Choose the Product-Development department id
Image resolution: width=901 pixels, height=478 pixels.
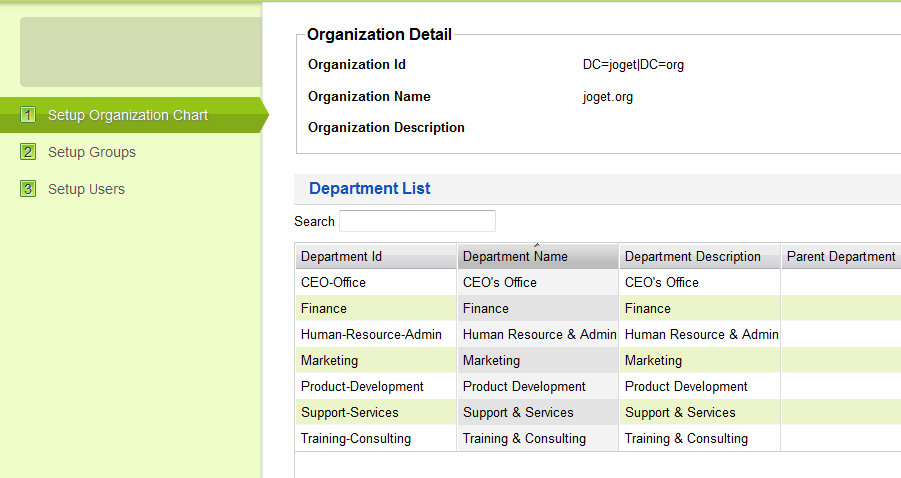[362, 387]
